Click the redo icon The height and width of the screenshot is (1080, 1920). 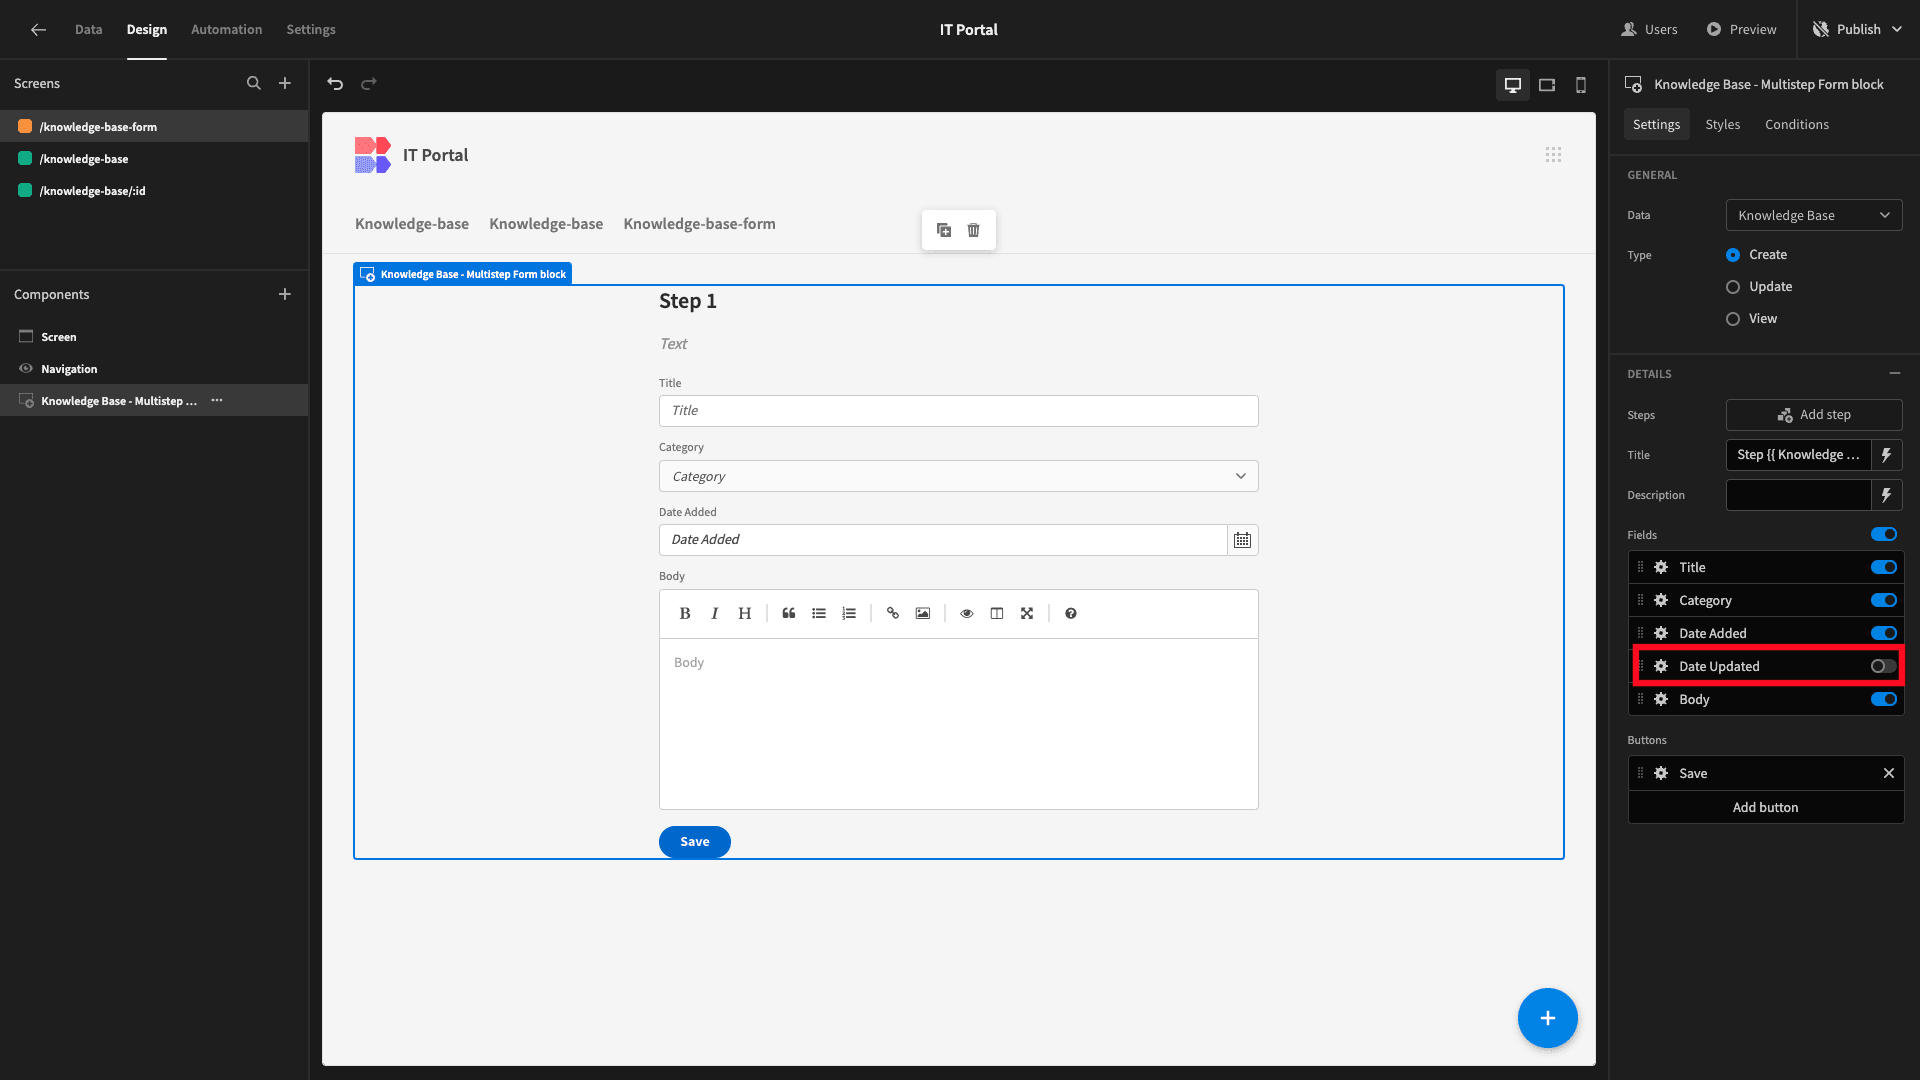tap(369, 84)
